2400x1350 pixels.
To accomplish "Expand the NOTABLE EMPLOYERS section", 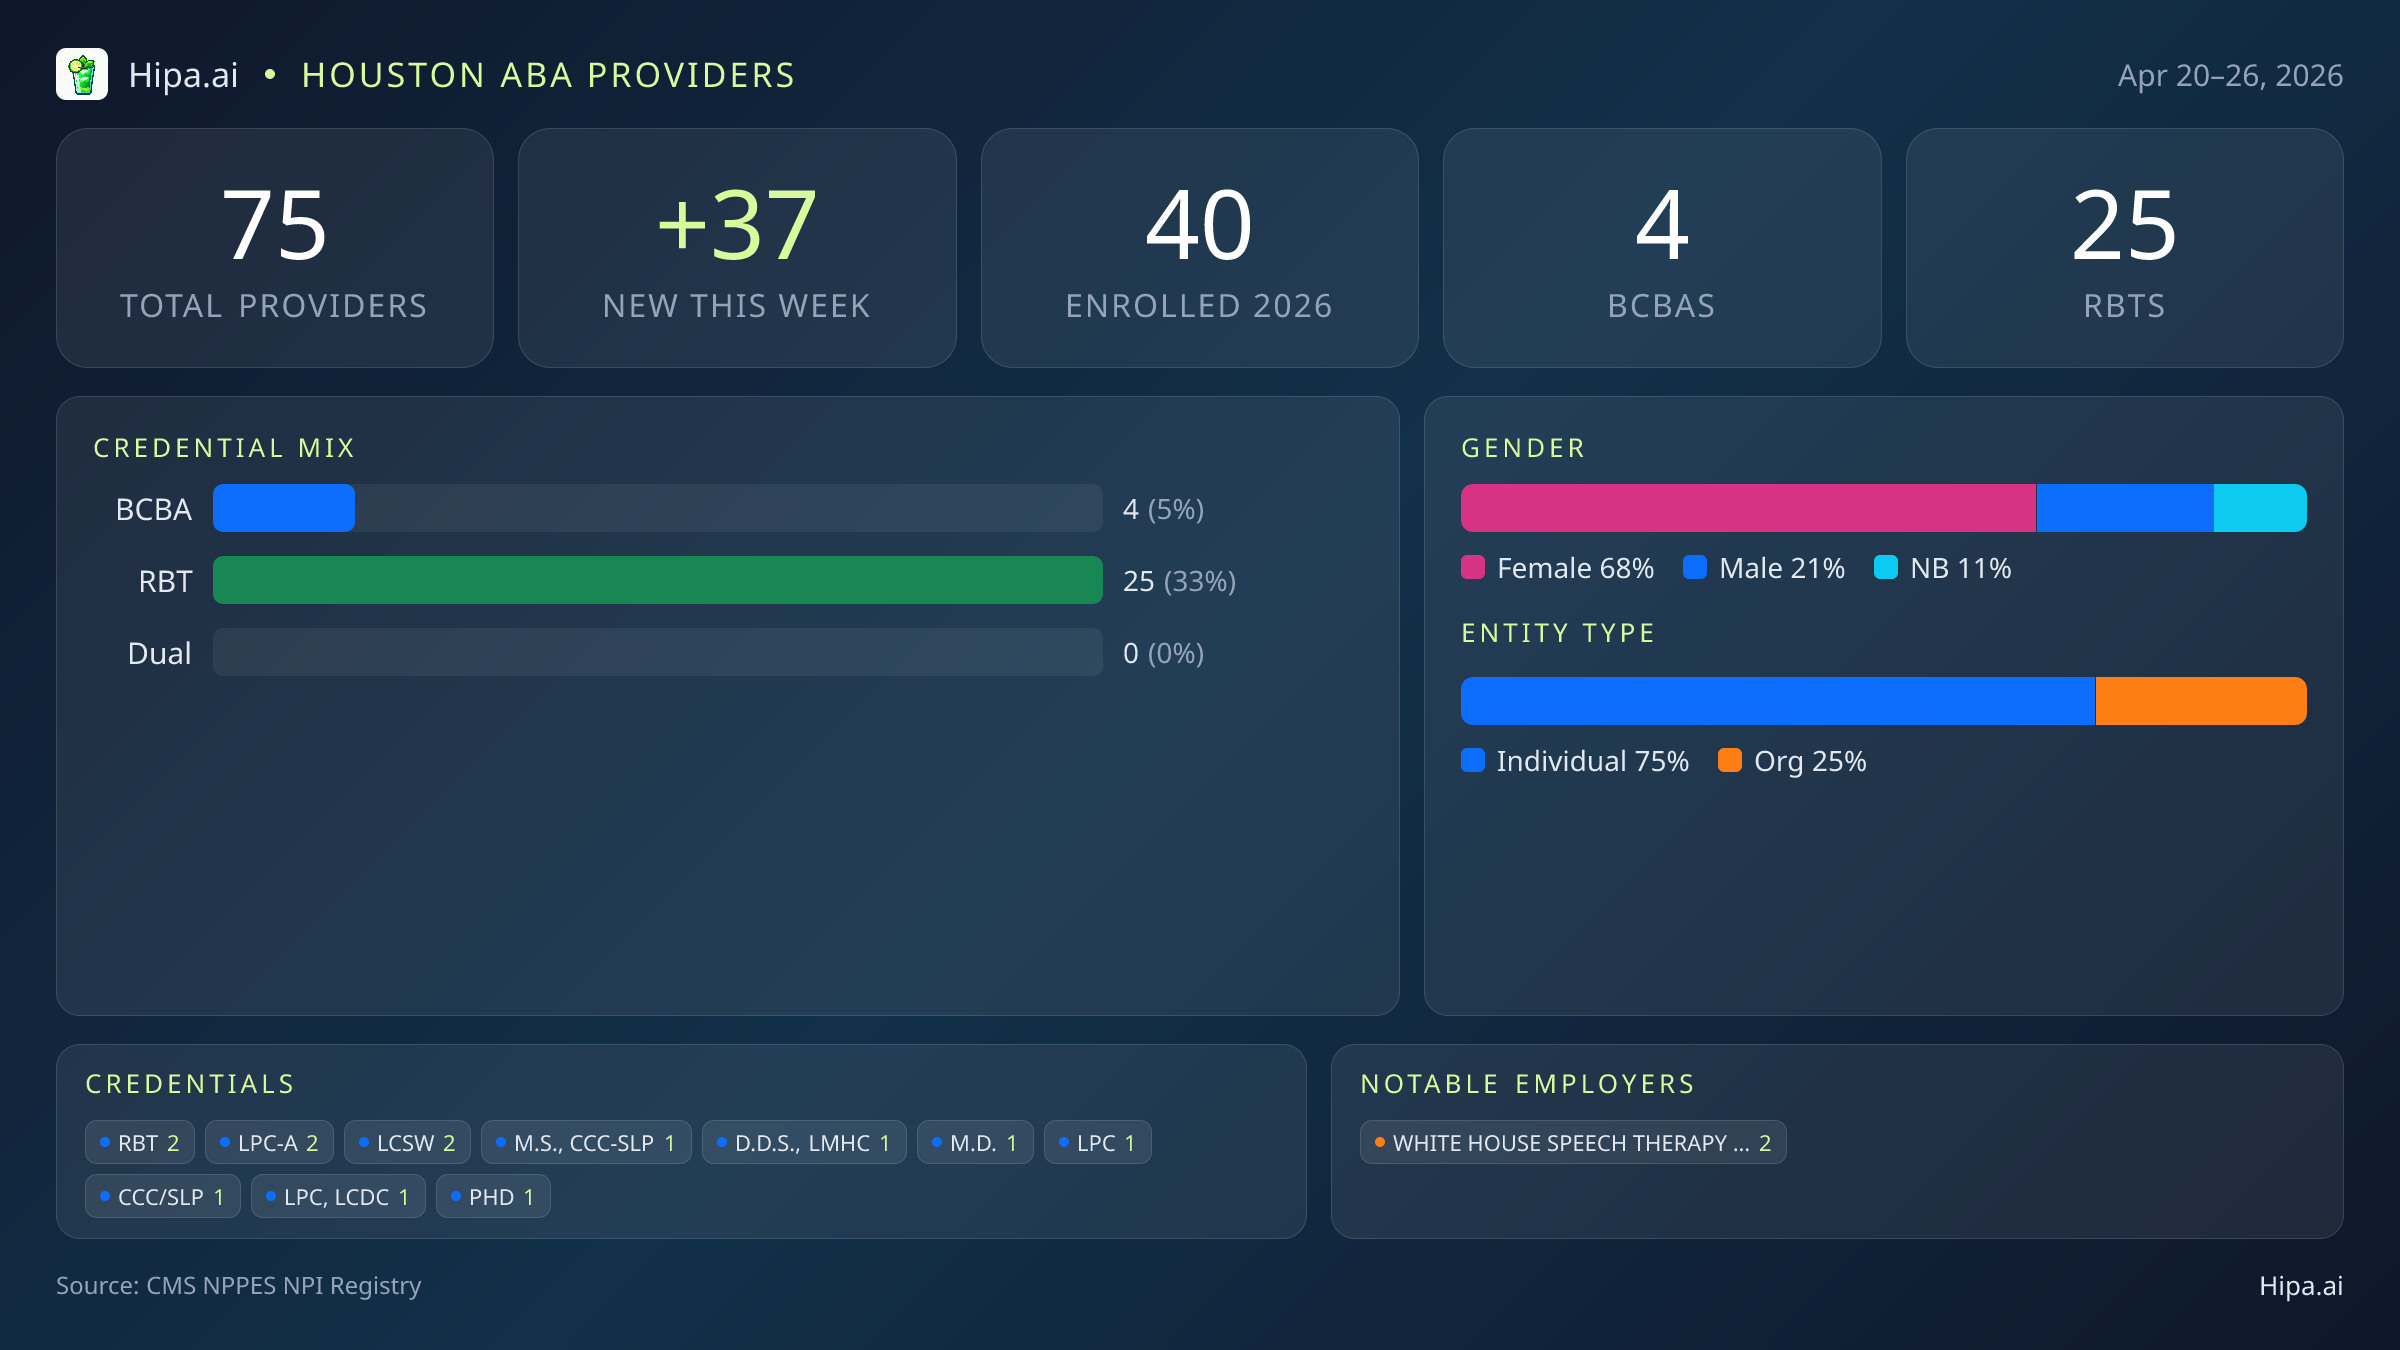I will [1527, 1083].
